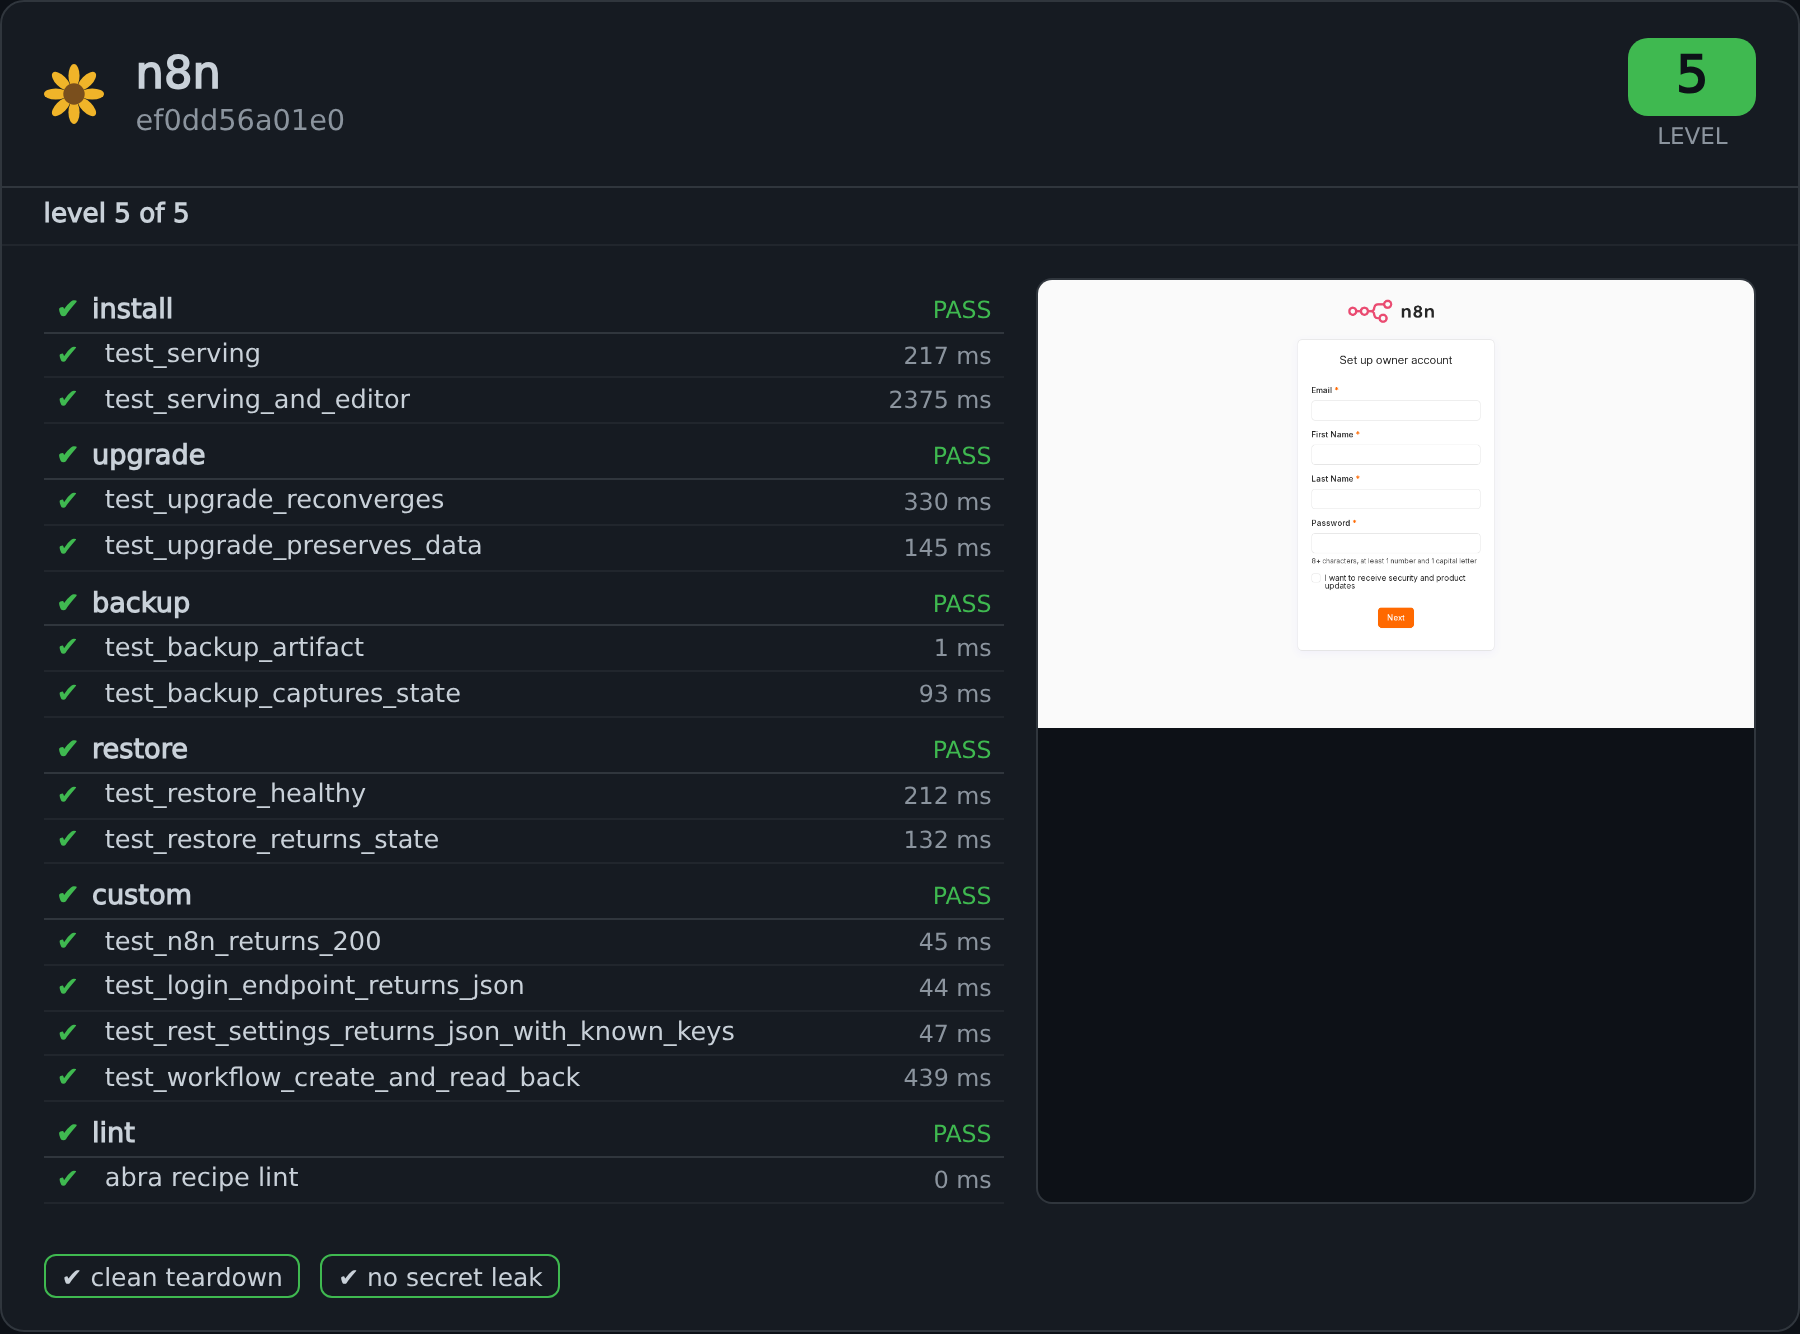Click the lint section heading

(114, 1133)
